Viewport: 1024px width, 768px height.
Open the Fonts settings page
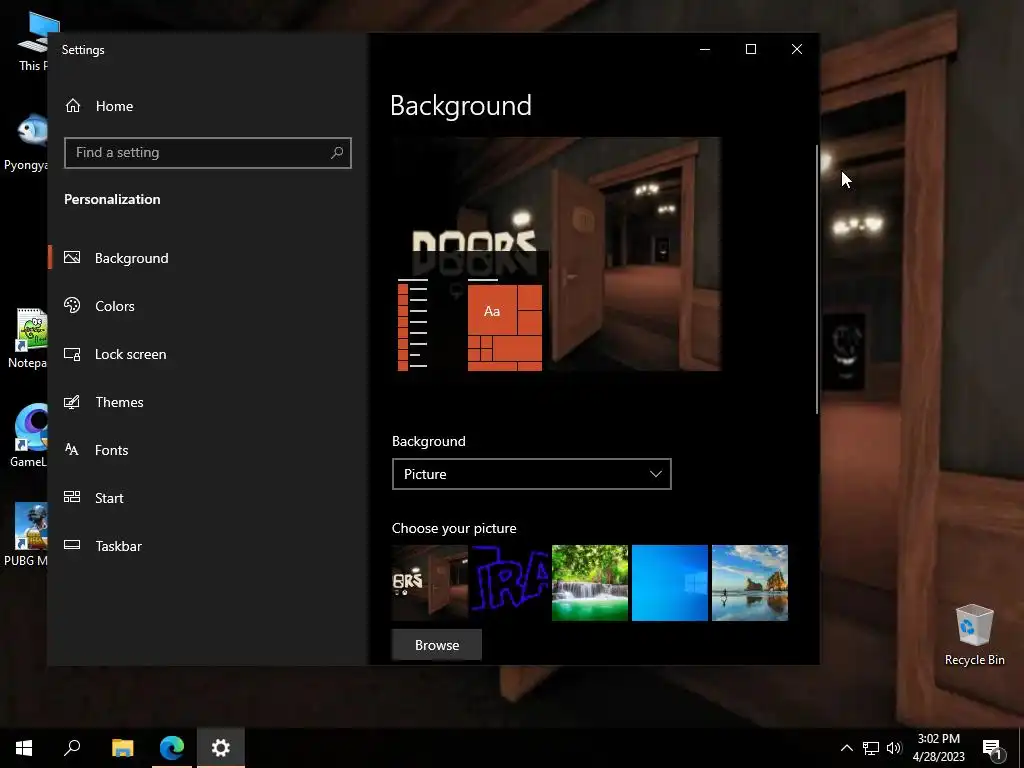(x=209, y=450)
